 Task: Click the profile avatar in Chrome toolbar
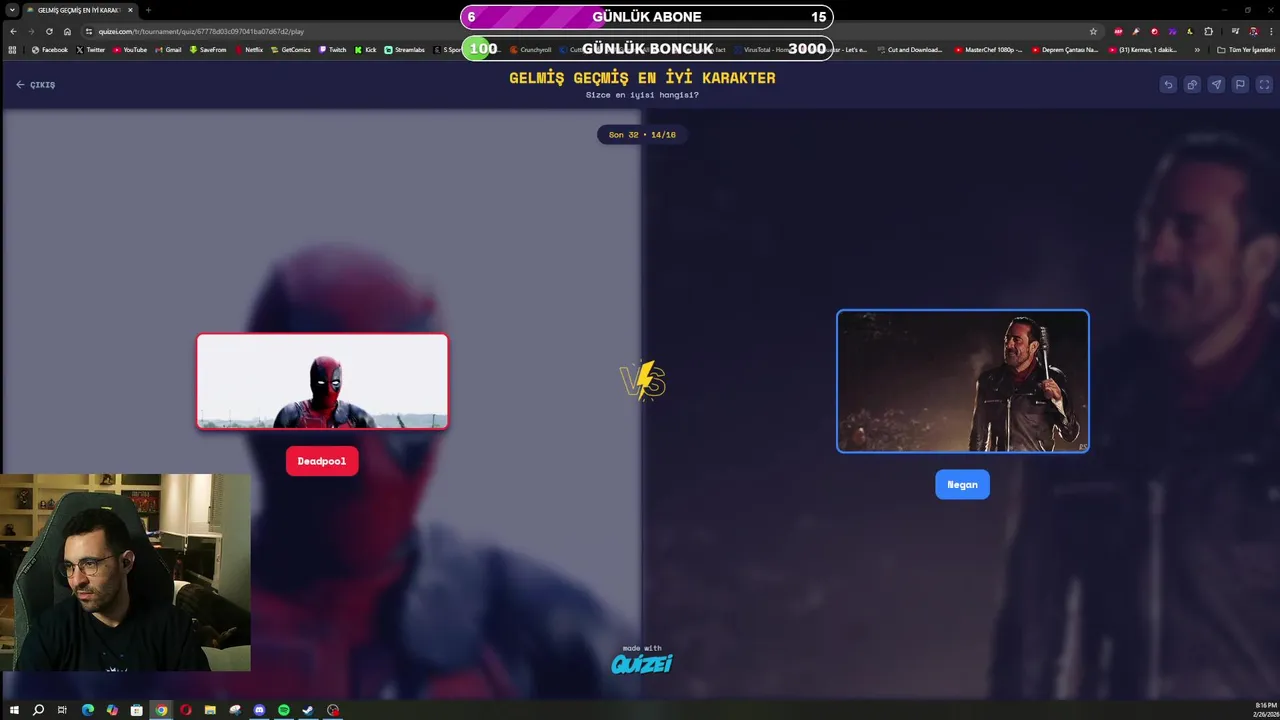[x=1253, y=31]
